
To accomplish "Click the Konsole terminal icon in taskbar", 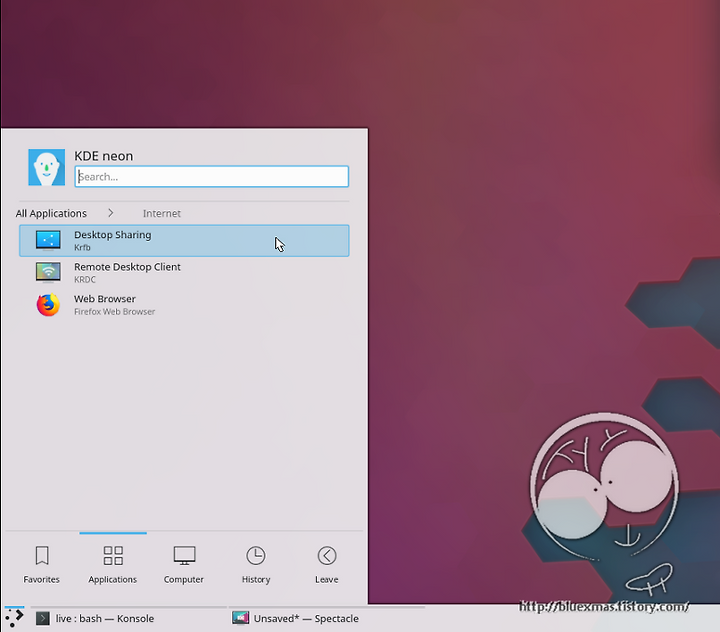I will click(43, 619).
